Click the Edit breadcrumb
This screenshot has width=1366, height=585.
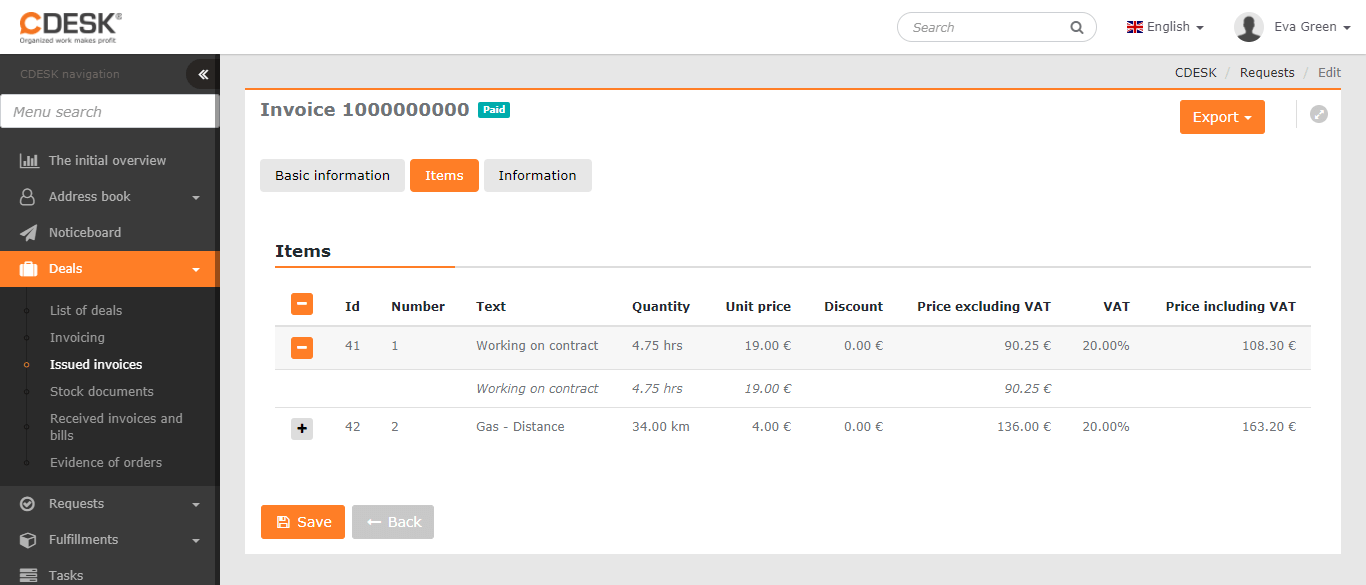(1329, 73)
